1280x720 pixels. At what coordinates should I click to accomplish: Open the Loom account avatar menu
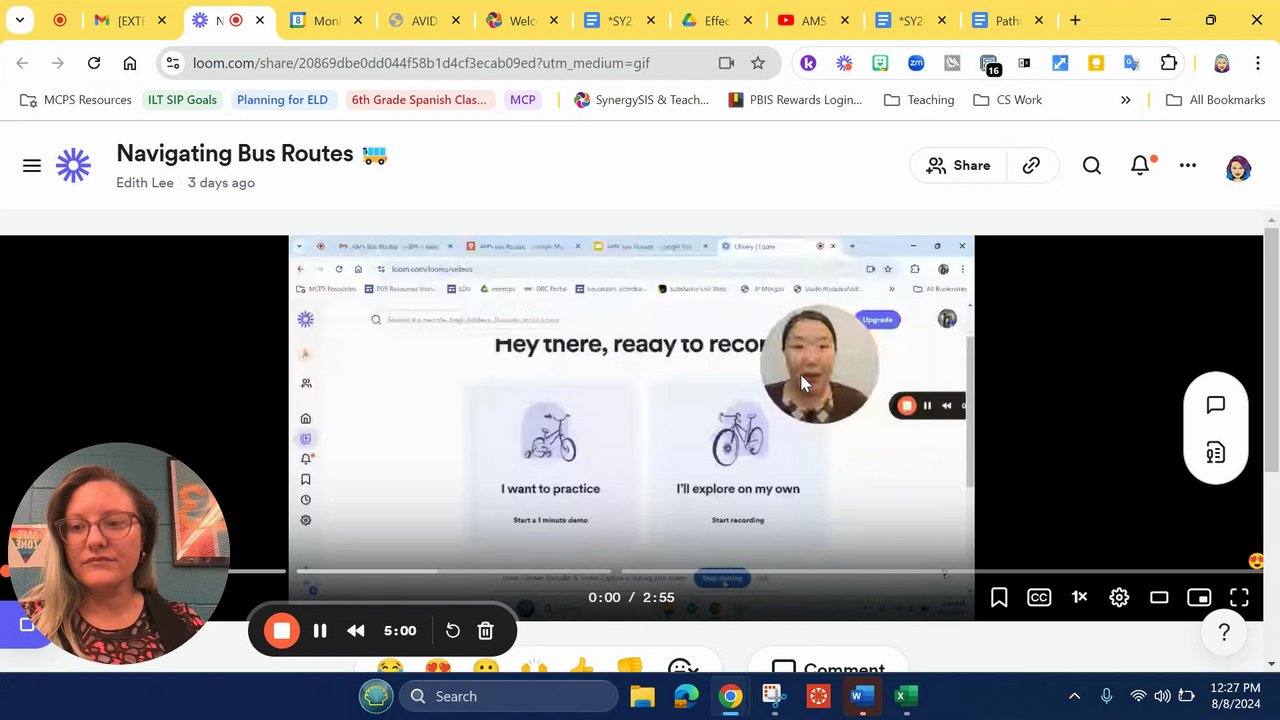pos(1238,167)
